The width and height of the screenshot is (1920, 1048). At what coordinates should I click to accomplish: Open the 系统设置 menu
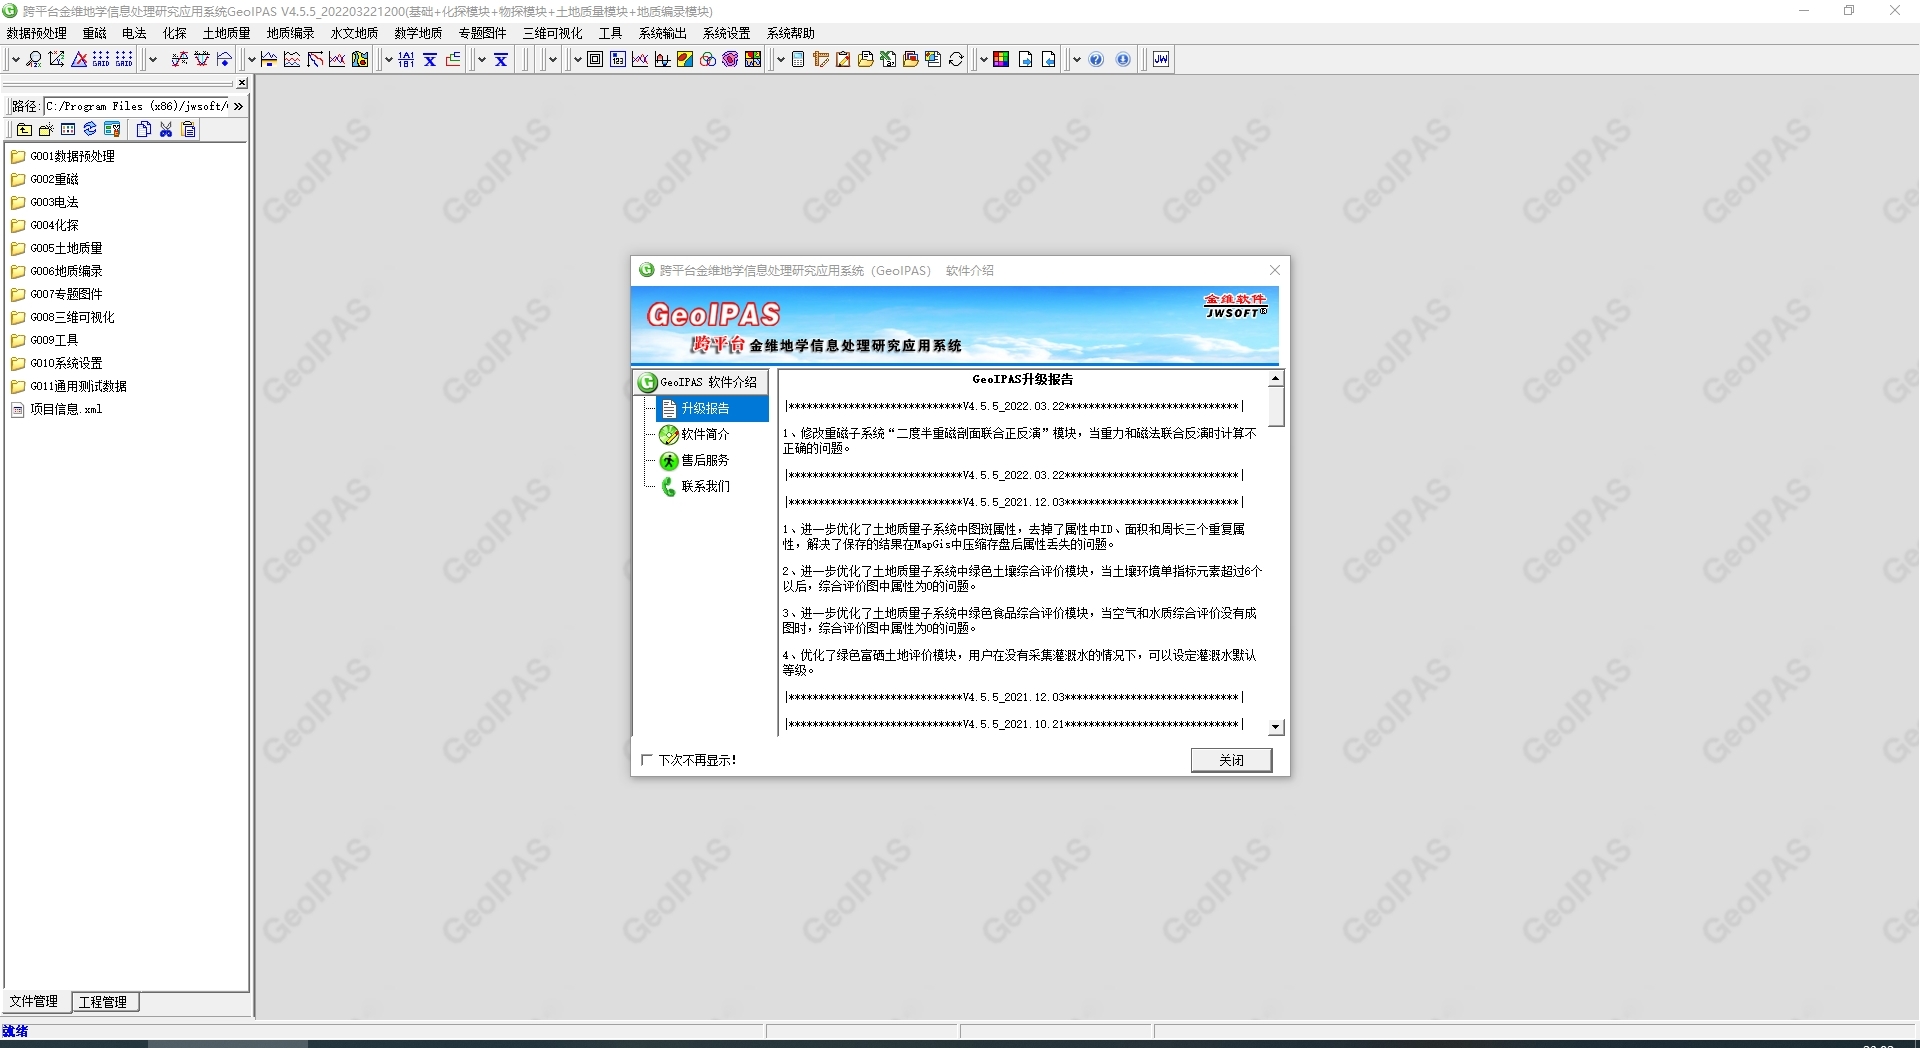pos(726,33)
